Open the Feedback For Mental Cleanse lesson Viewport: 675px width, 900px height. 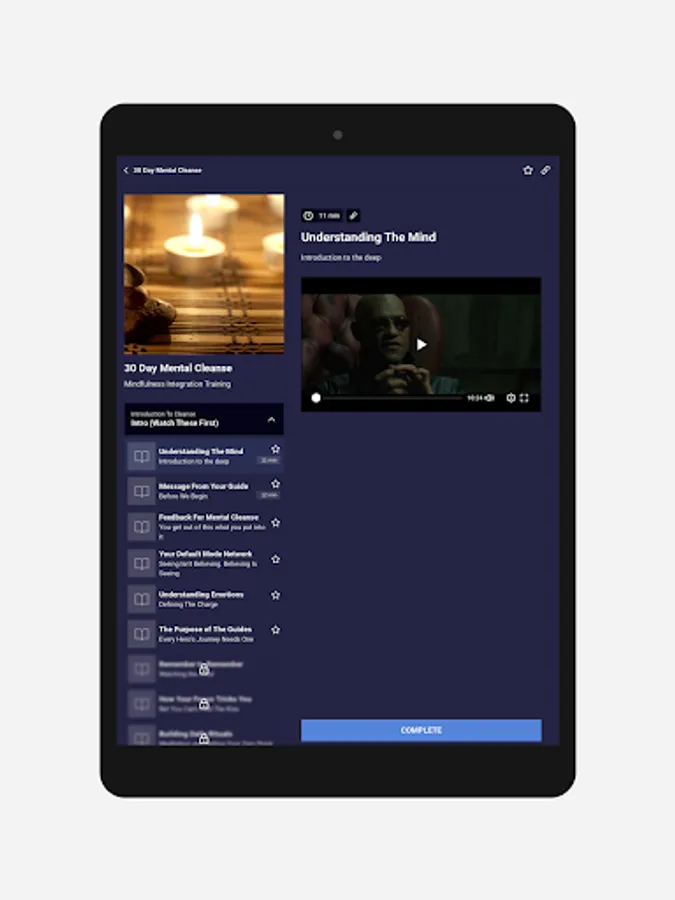(204, 527)
